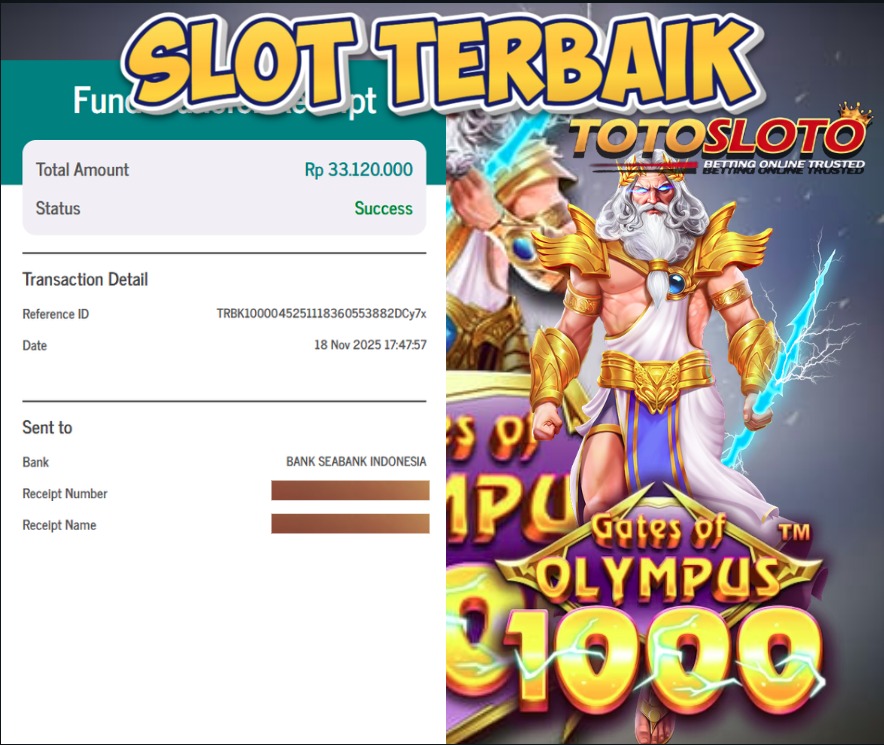Click the TM trademark symbol
This screenshot has width=884, height=745.
pos(793,531)
